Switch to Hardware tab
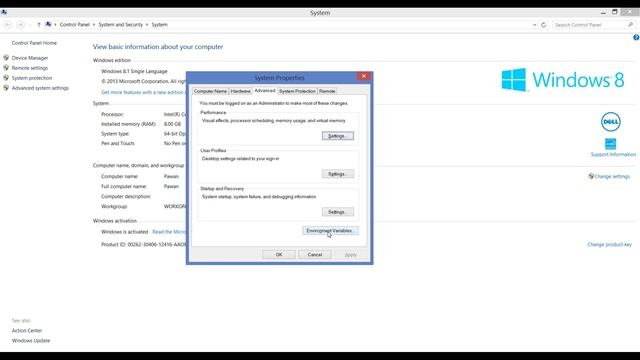 coord(240,91)
